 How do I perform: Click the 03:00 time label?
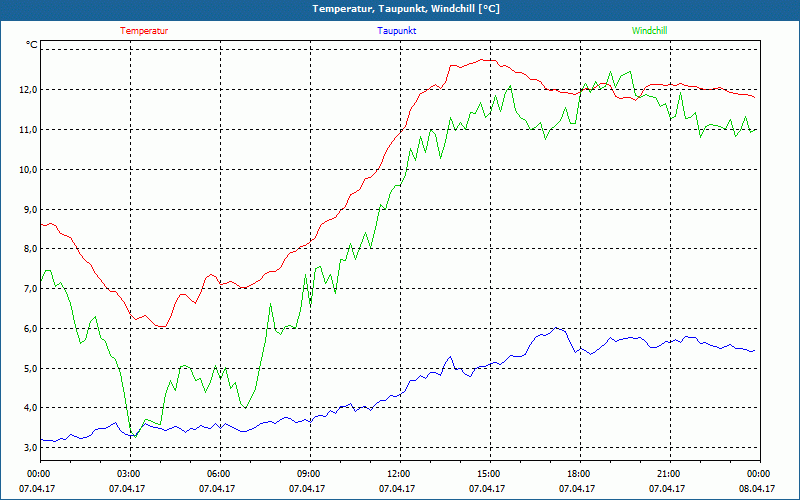click(x=130, y=473)
